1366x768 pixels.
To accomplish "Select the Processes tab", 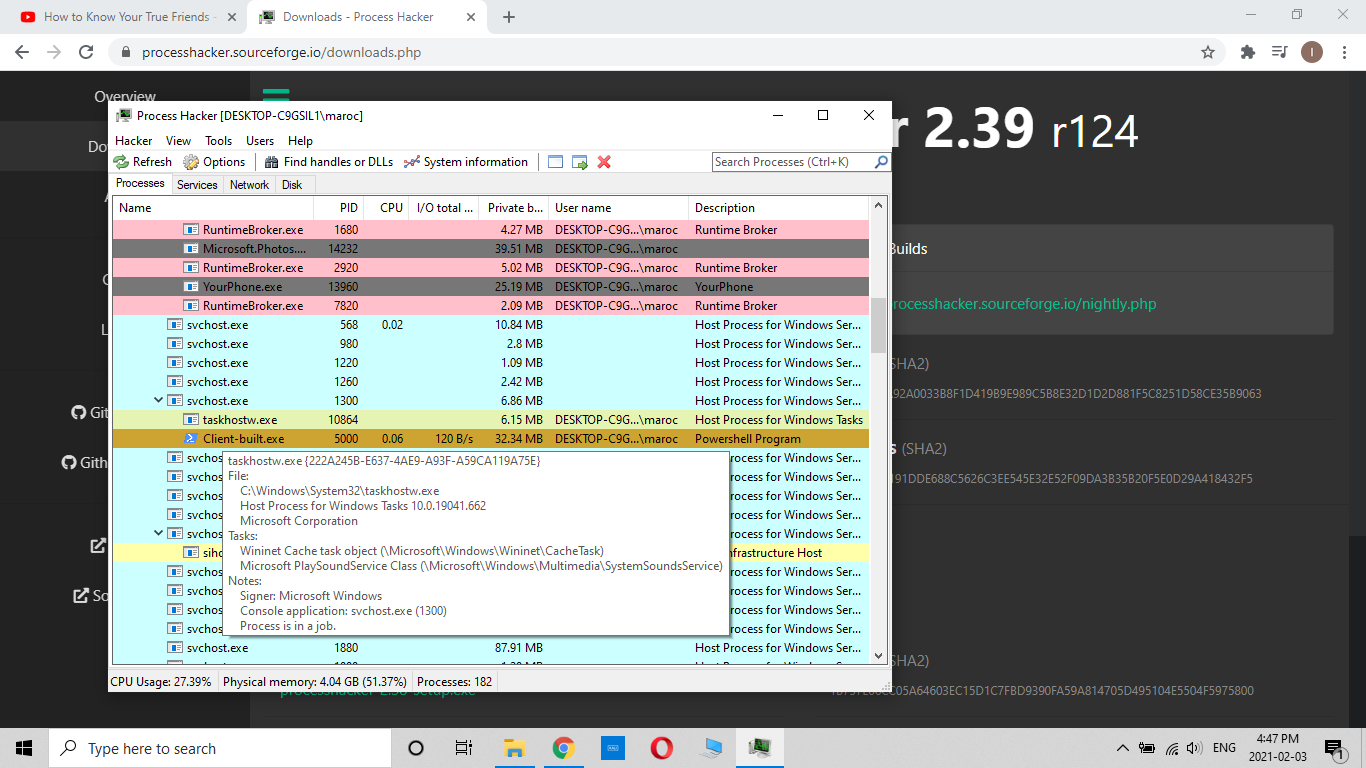I will (x=140, y=184).
